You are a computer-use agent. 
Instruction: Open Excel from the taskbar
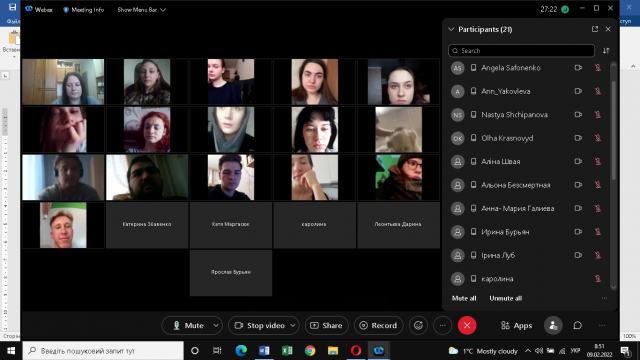point(287,351)
